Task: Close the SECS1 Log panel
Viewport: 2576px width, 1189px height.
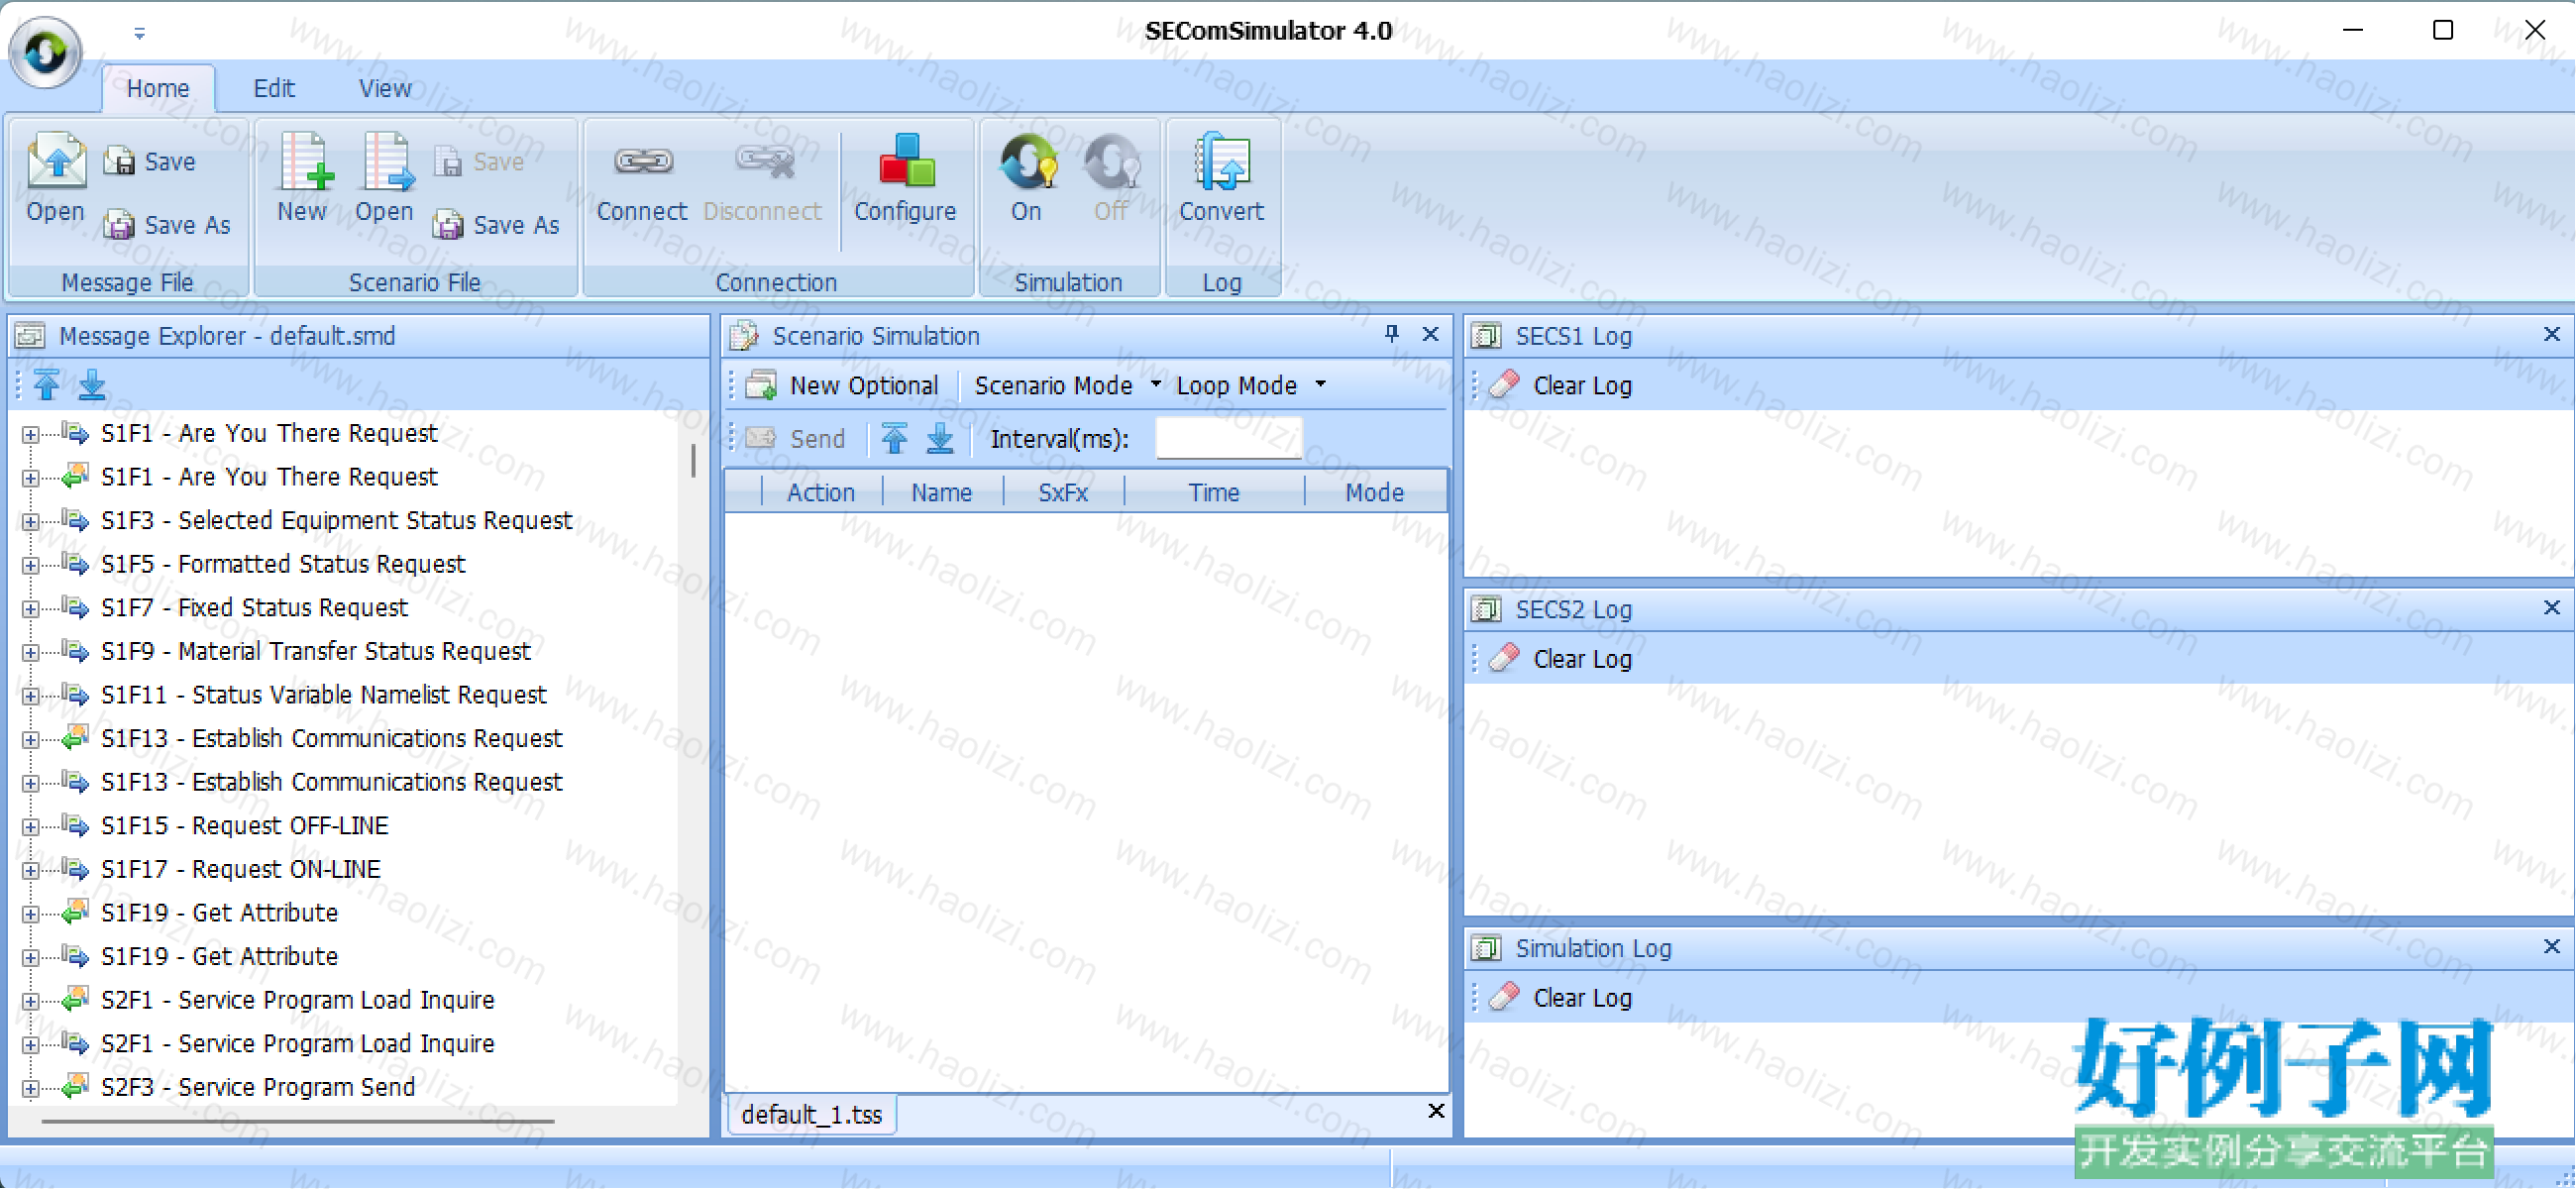Action: click(x=2552, y=334)
